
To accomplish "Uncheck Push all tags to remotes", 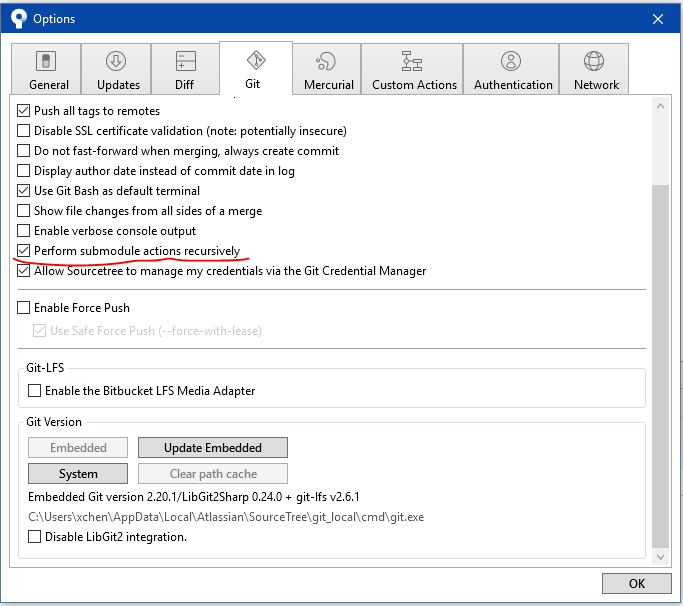I will pyautogui.click(x=24, y=111).
